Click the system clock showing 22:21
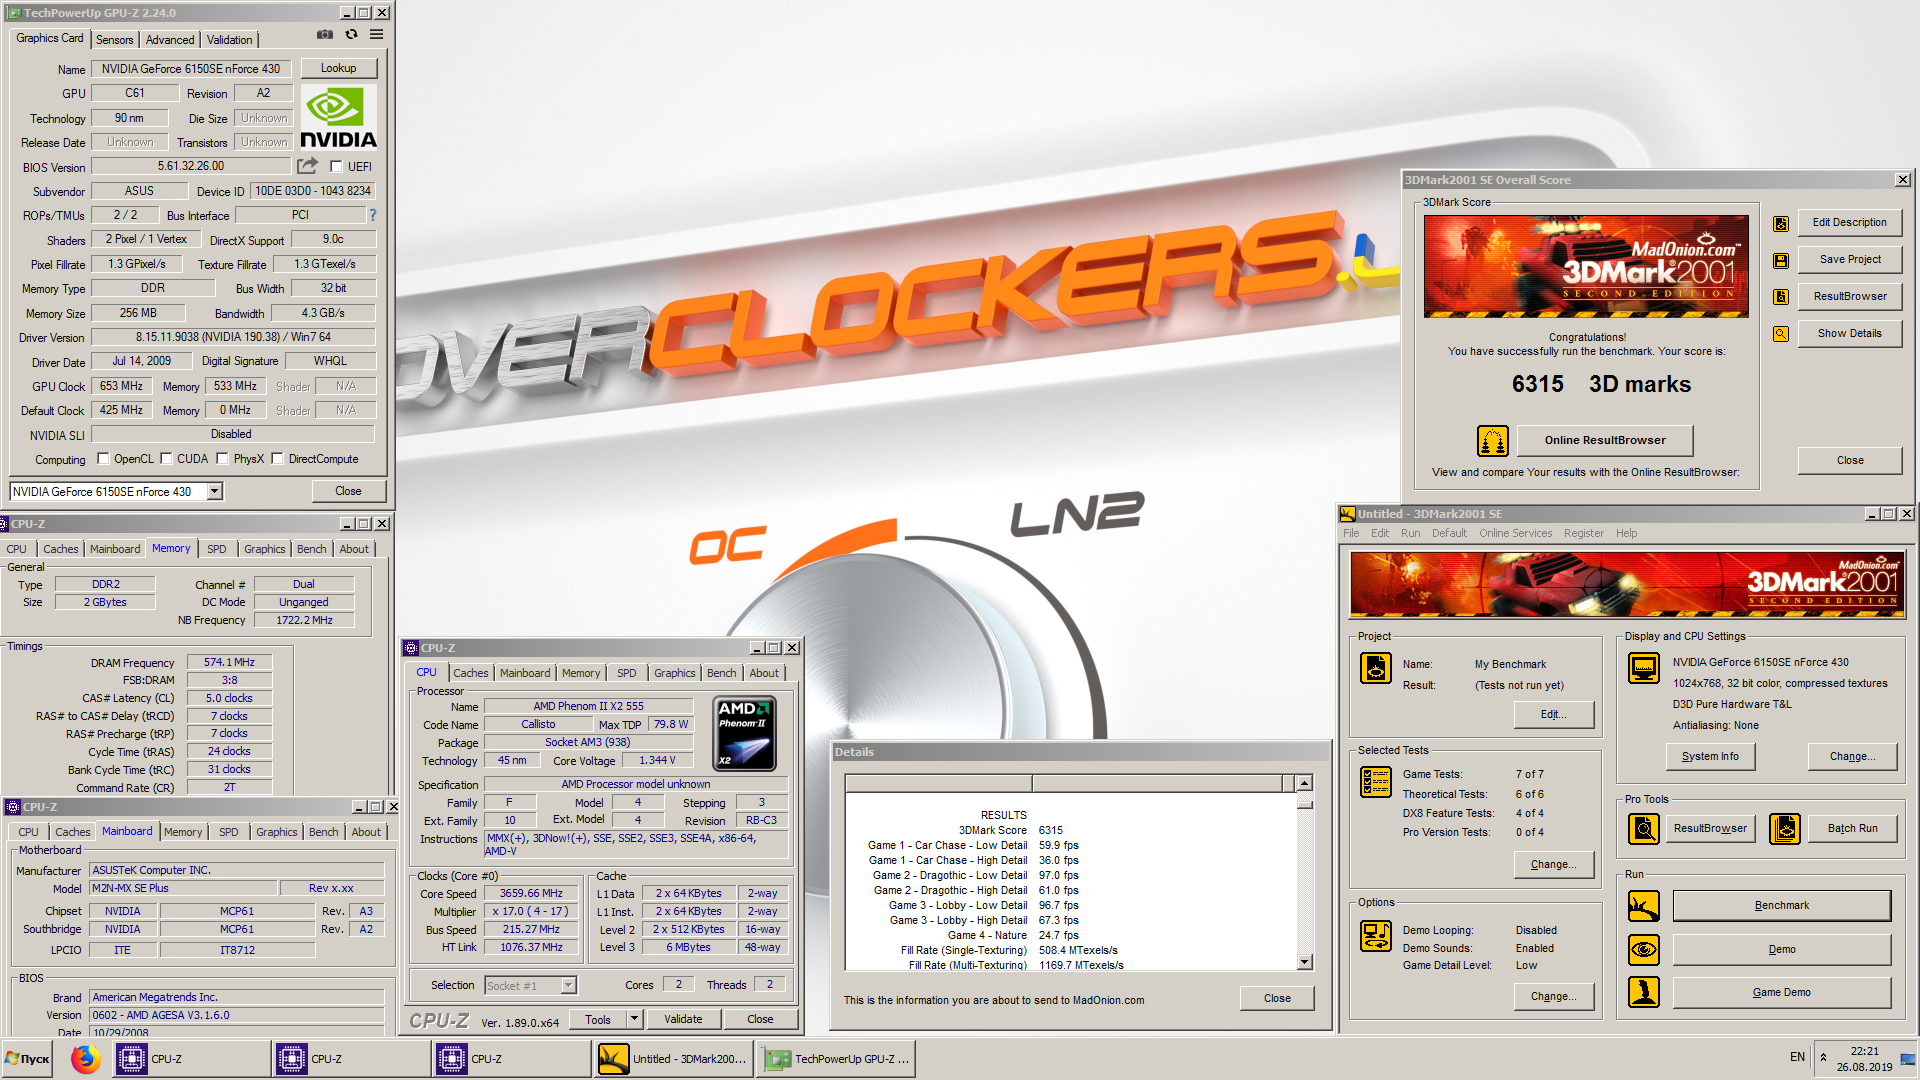The width and height of the screenshot is (1920, 1080). (x=1864, y=1051)
